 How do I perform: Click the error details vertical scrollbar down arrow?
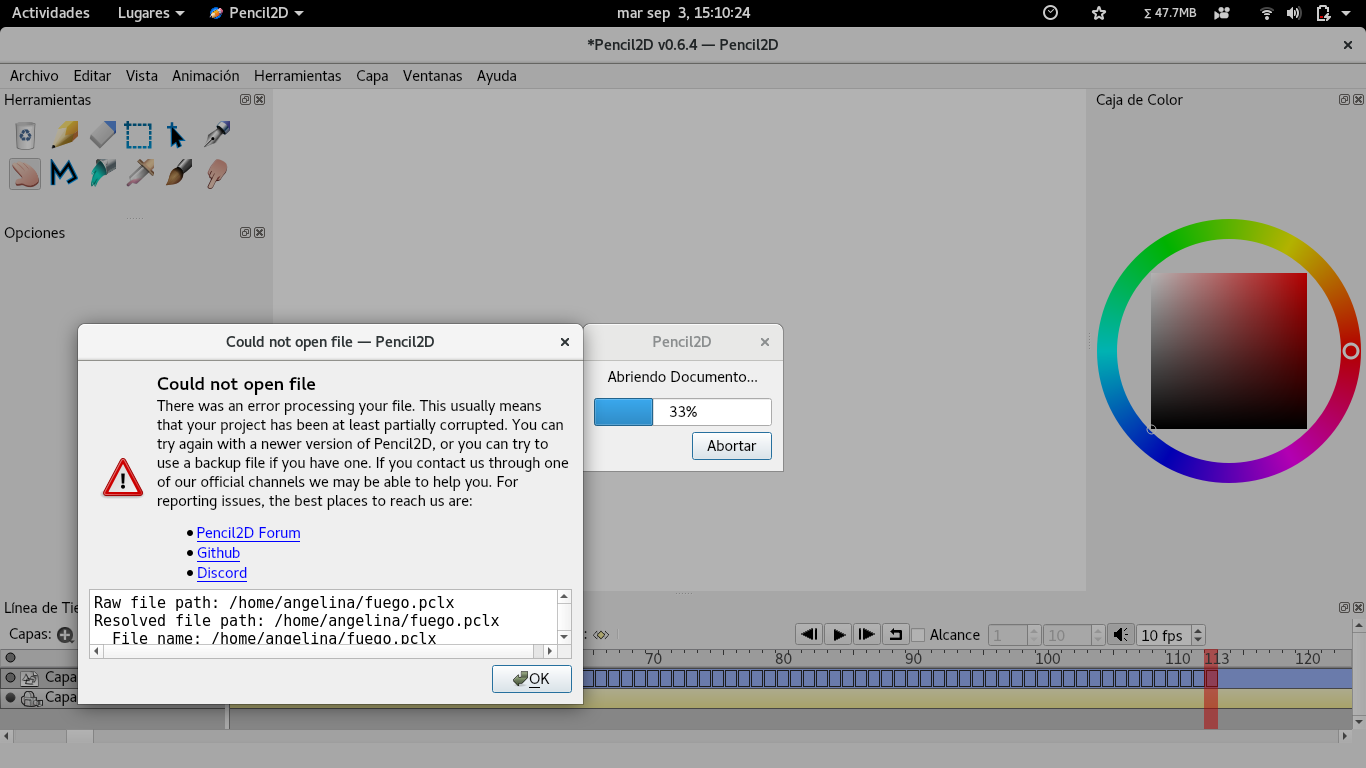click(564, 636)
